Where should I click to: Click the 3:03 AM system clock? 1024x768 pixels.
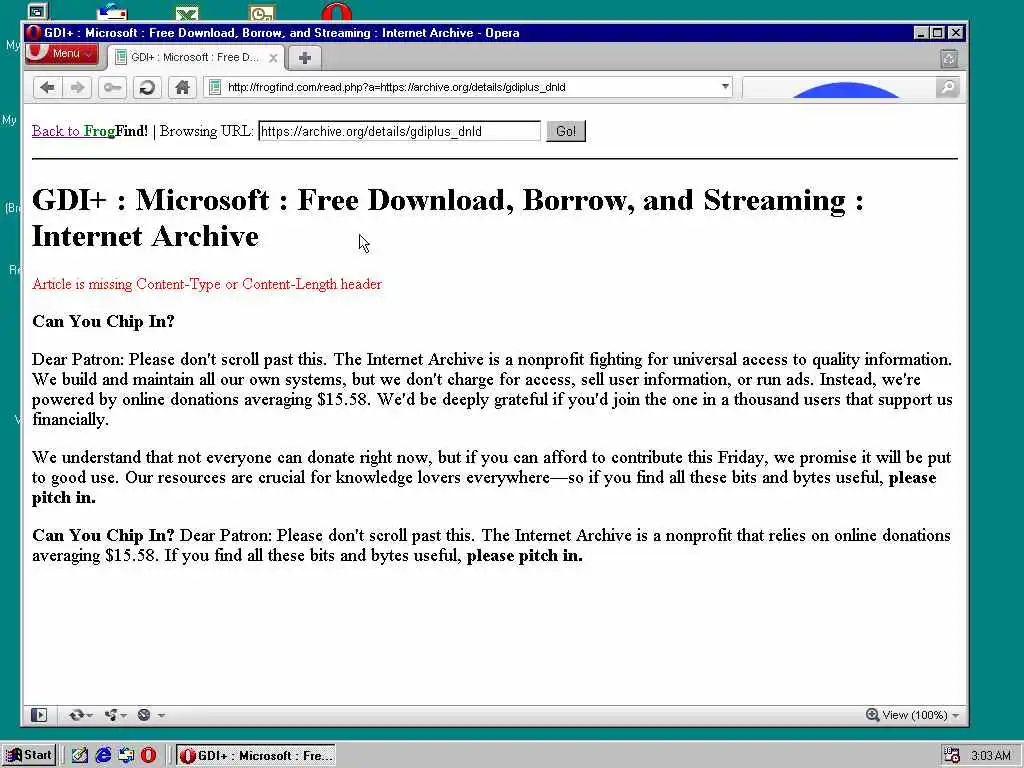(991, 756)
